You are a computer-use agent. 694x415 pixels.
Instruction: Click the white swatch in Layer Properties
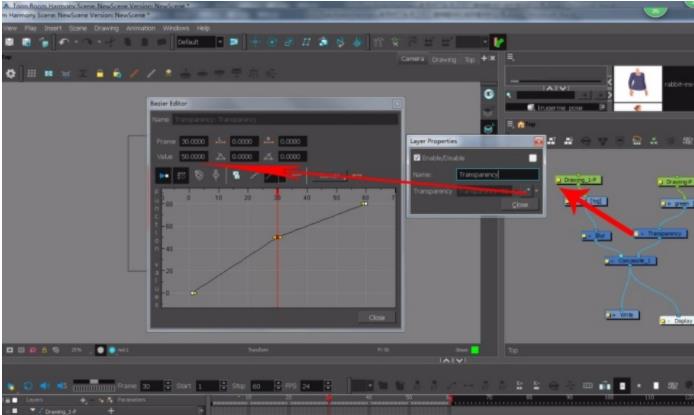(532, 158)
